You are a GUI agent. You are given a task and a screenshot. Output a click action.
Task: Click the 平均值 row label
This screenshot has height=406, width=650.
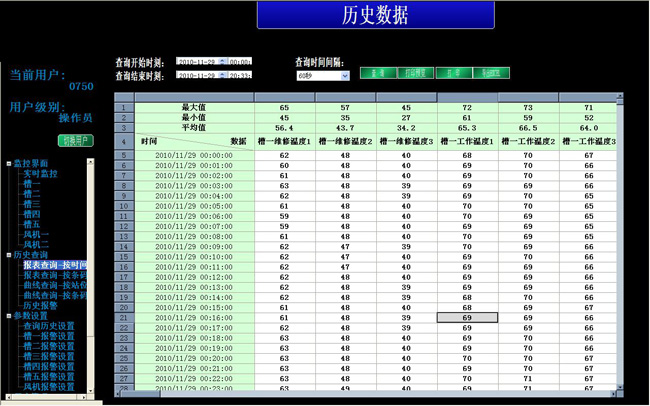(x=194, y=128)
